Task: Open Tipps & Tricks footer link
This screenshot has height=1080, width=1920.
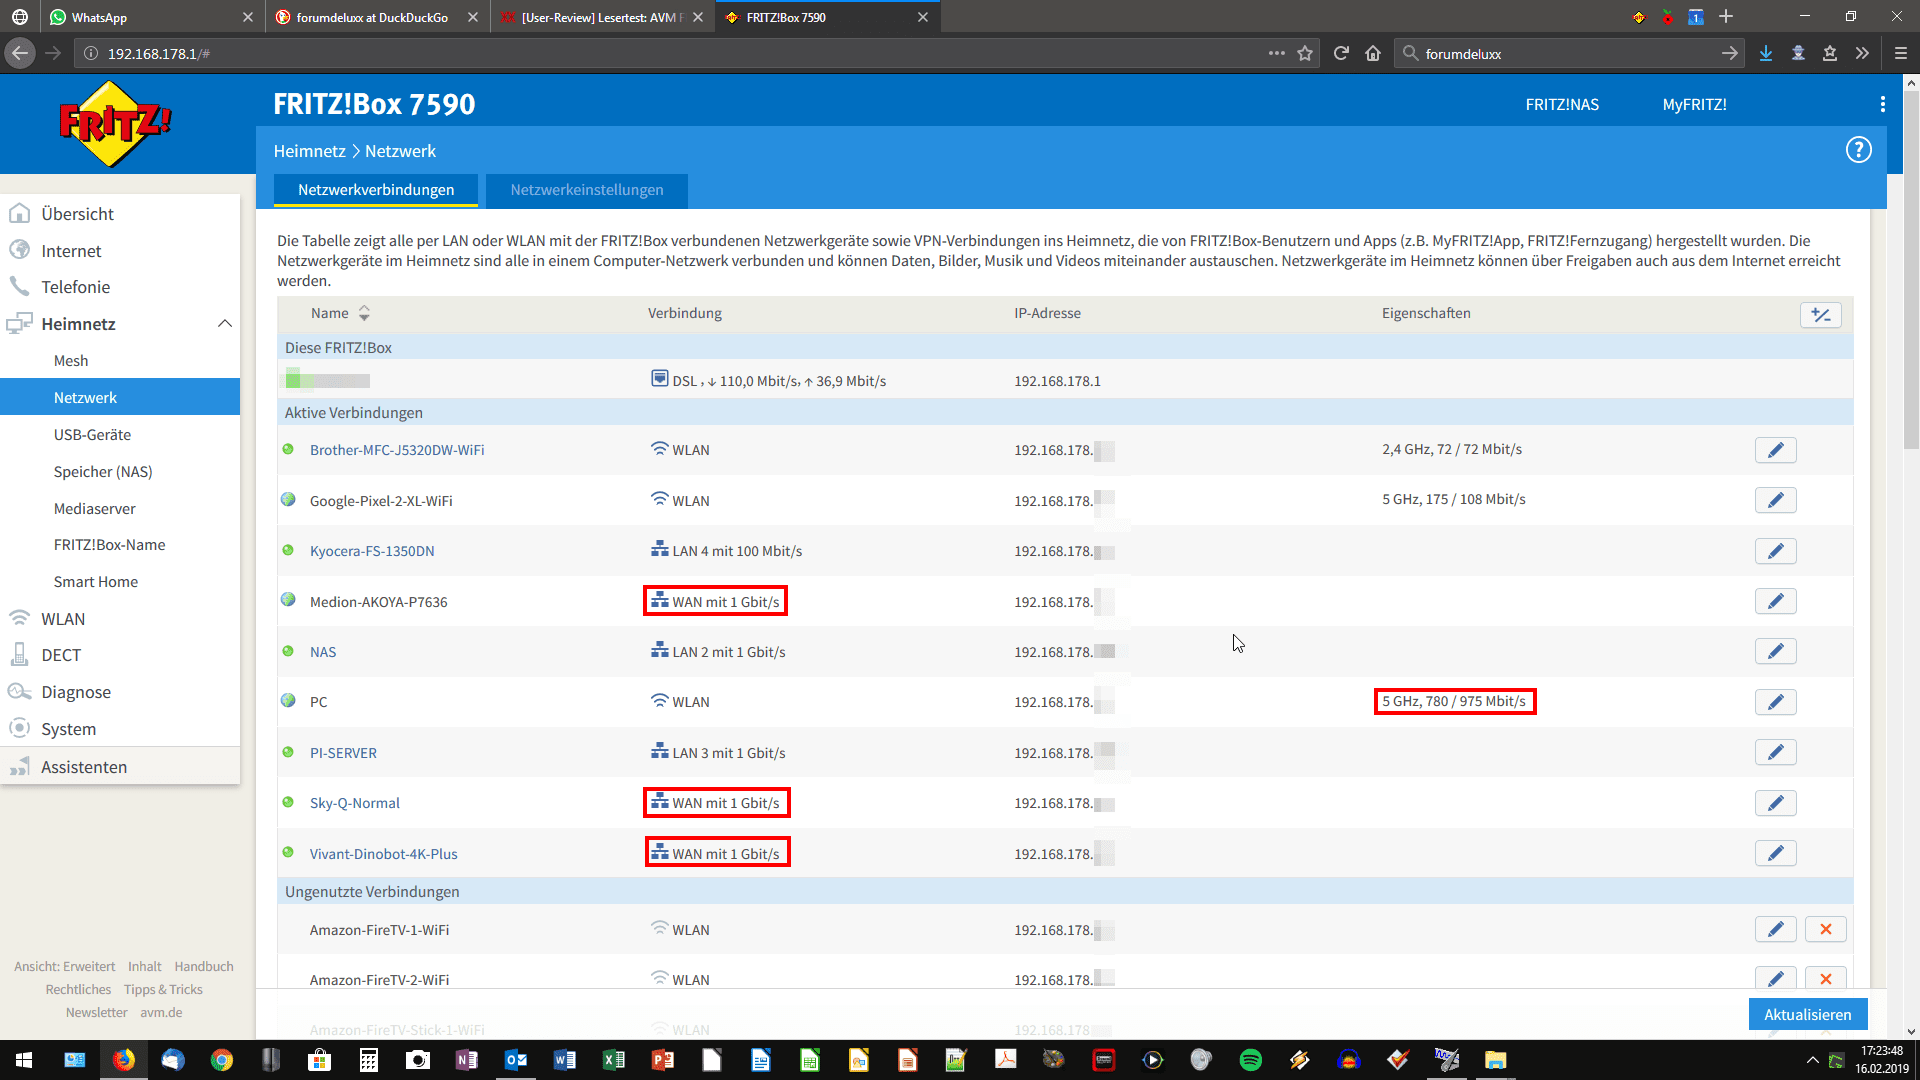Action: (163, 989)
